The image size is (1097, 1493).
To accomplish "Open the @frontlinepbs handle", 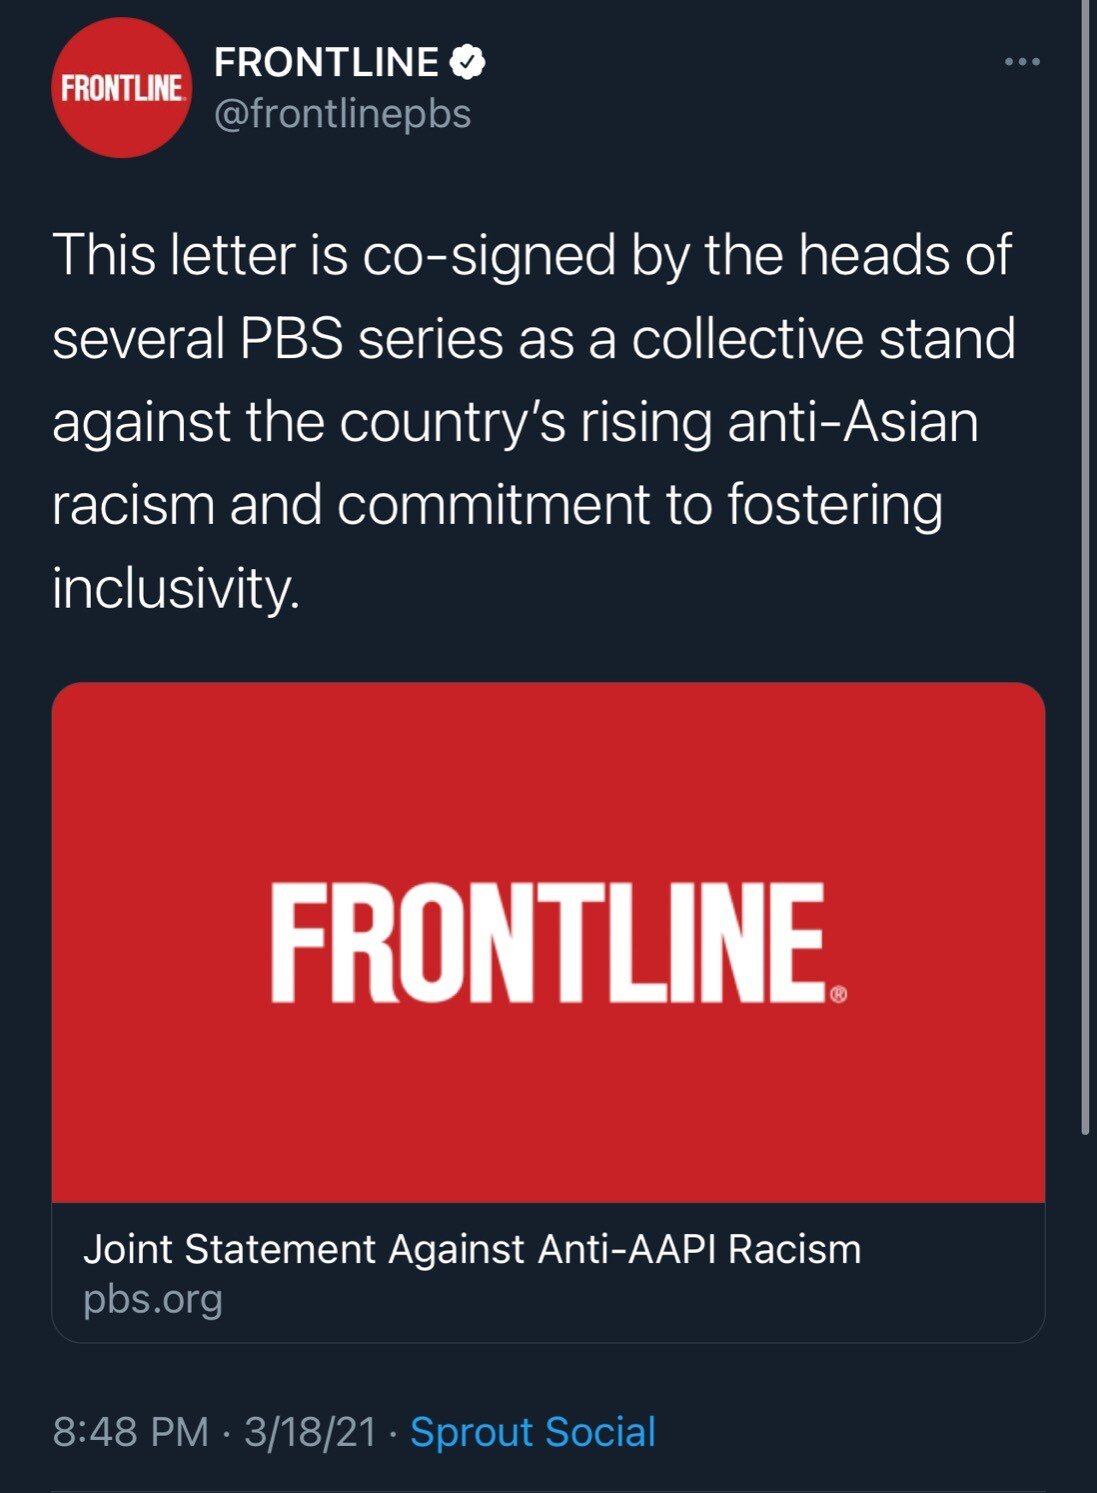I will 342,114.
